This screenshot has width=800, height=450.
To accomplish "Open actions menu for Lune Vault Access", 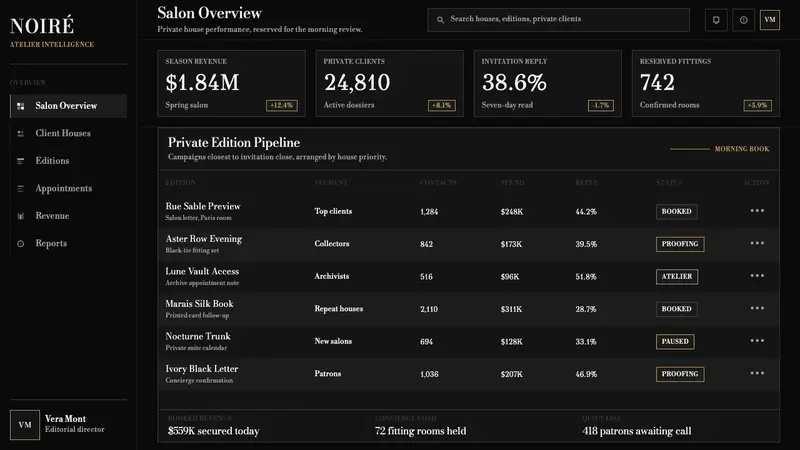I will [x=757, y=276].
